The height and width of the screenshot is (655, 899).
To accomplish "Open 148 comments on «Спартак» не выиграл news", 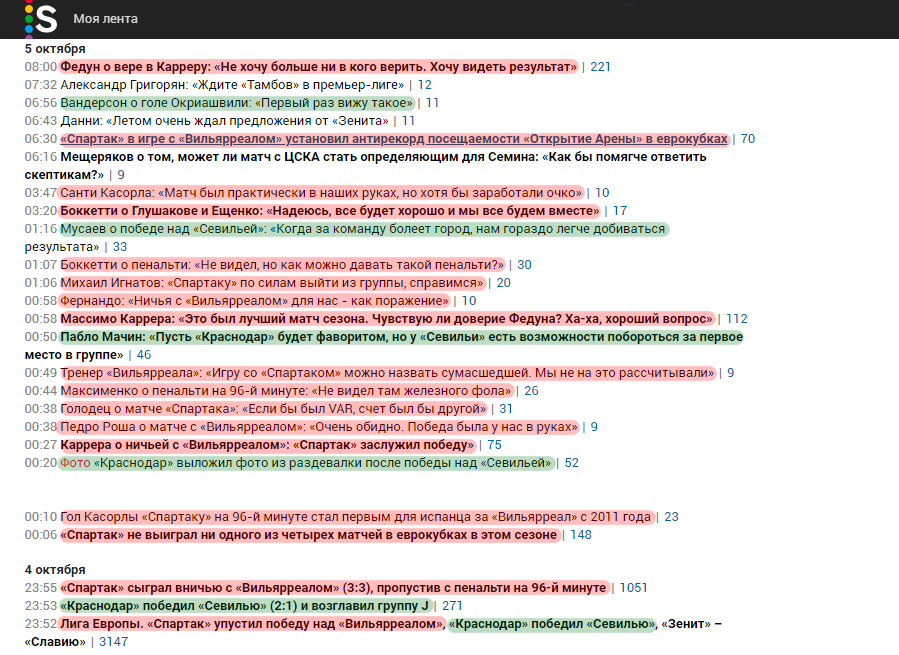I will (581, 535).
